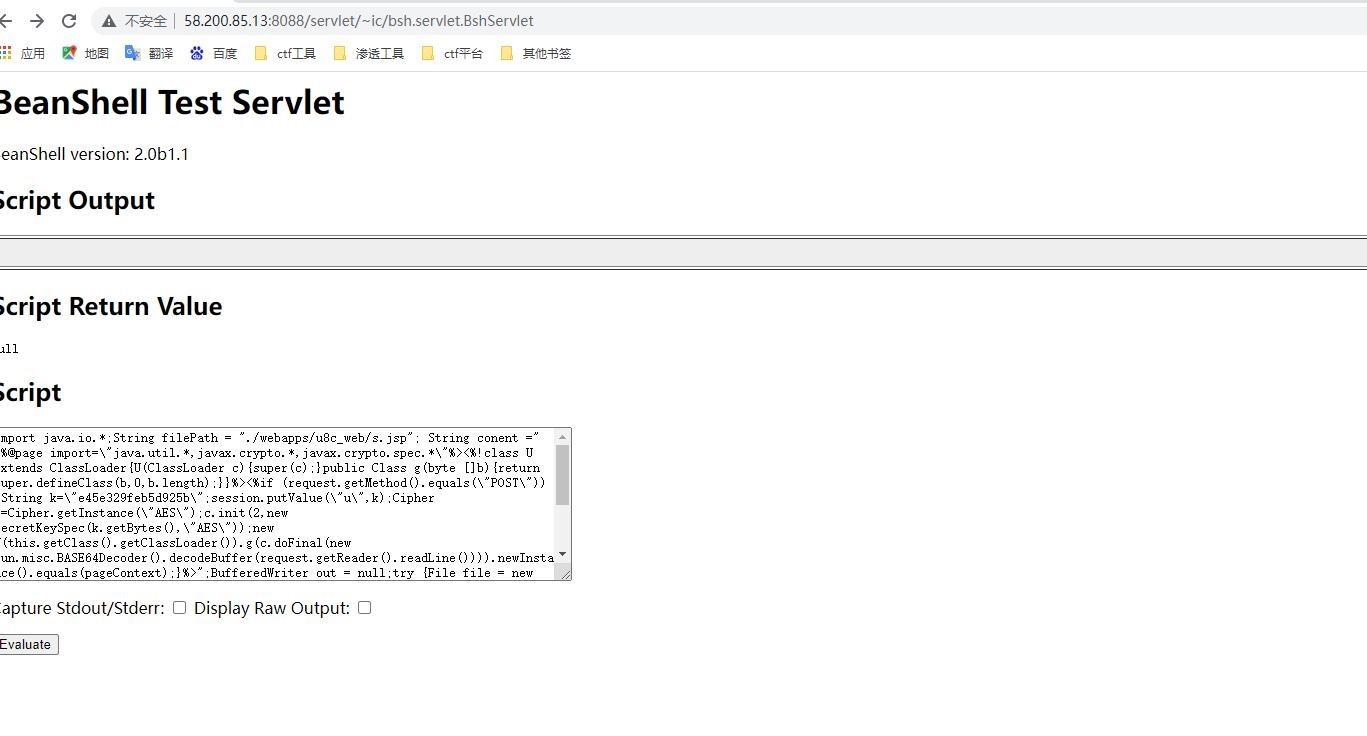The image size is (1367, 736).
Task: Open the ctf平台 bookmark folder
Action: click(452, 53)
